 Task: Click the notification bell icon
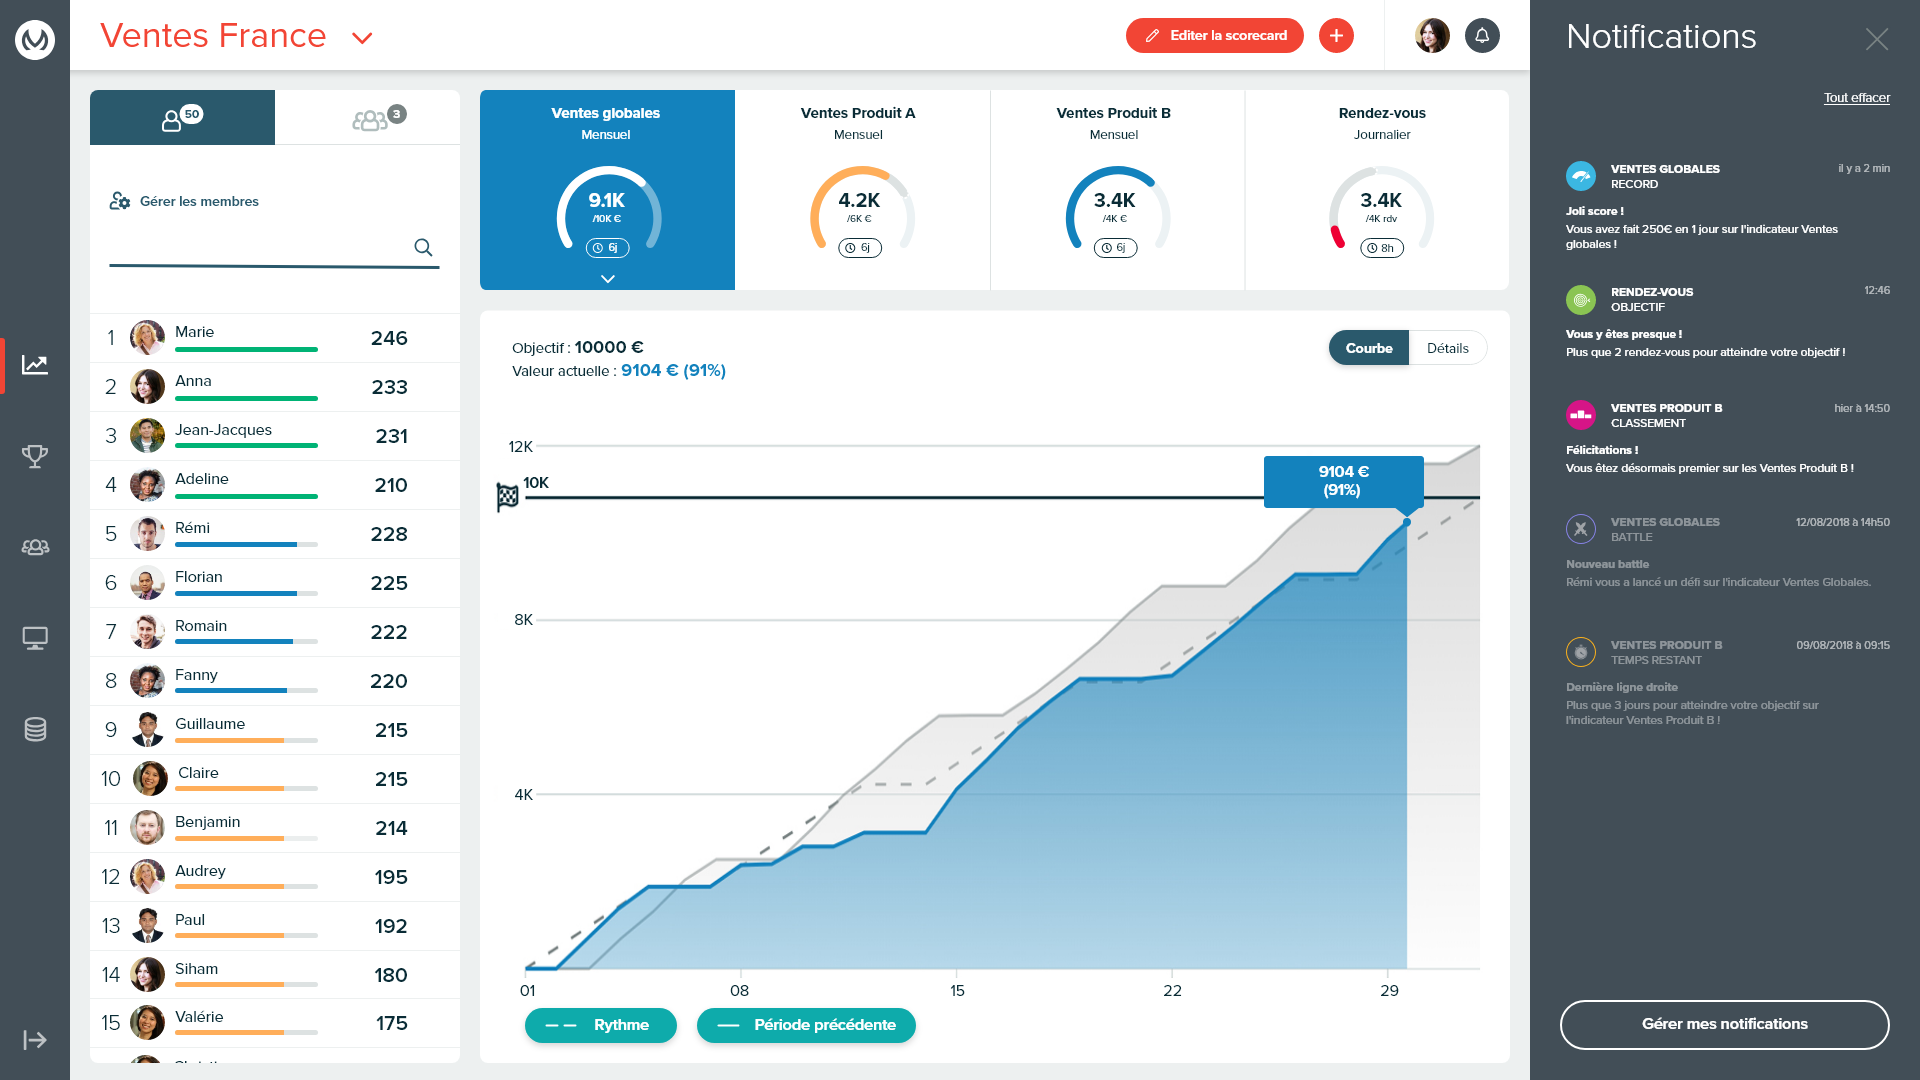(x=1481, y=34)
